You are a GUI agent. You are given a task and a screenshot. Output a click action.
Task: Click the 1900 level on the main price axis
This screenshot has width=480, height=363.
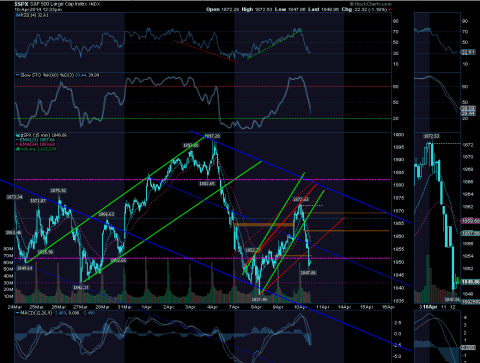(x=399, y=135)
